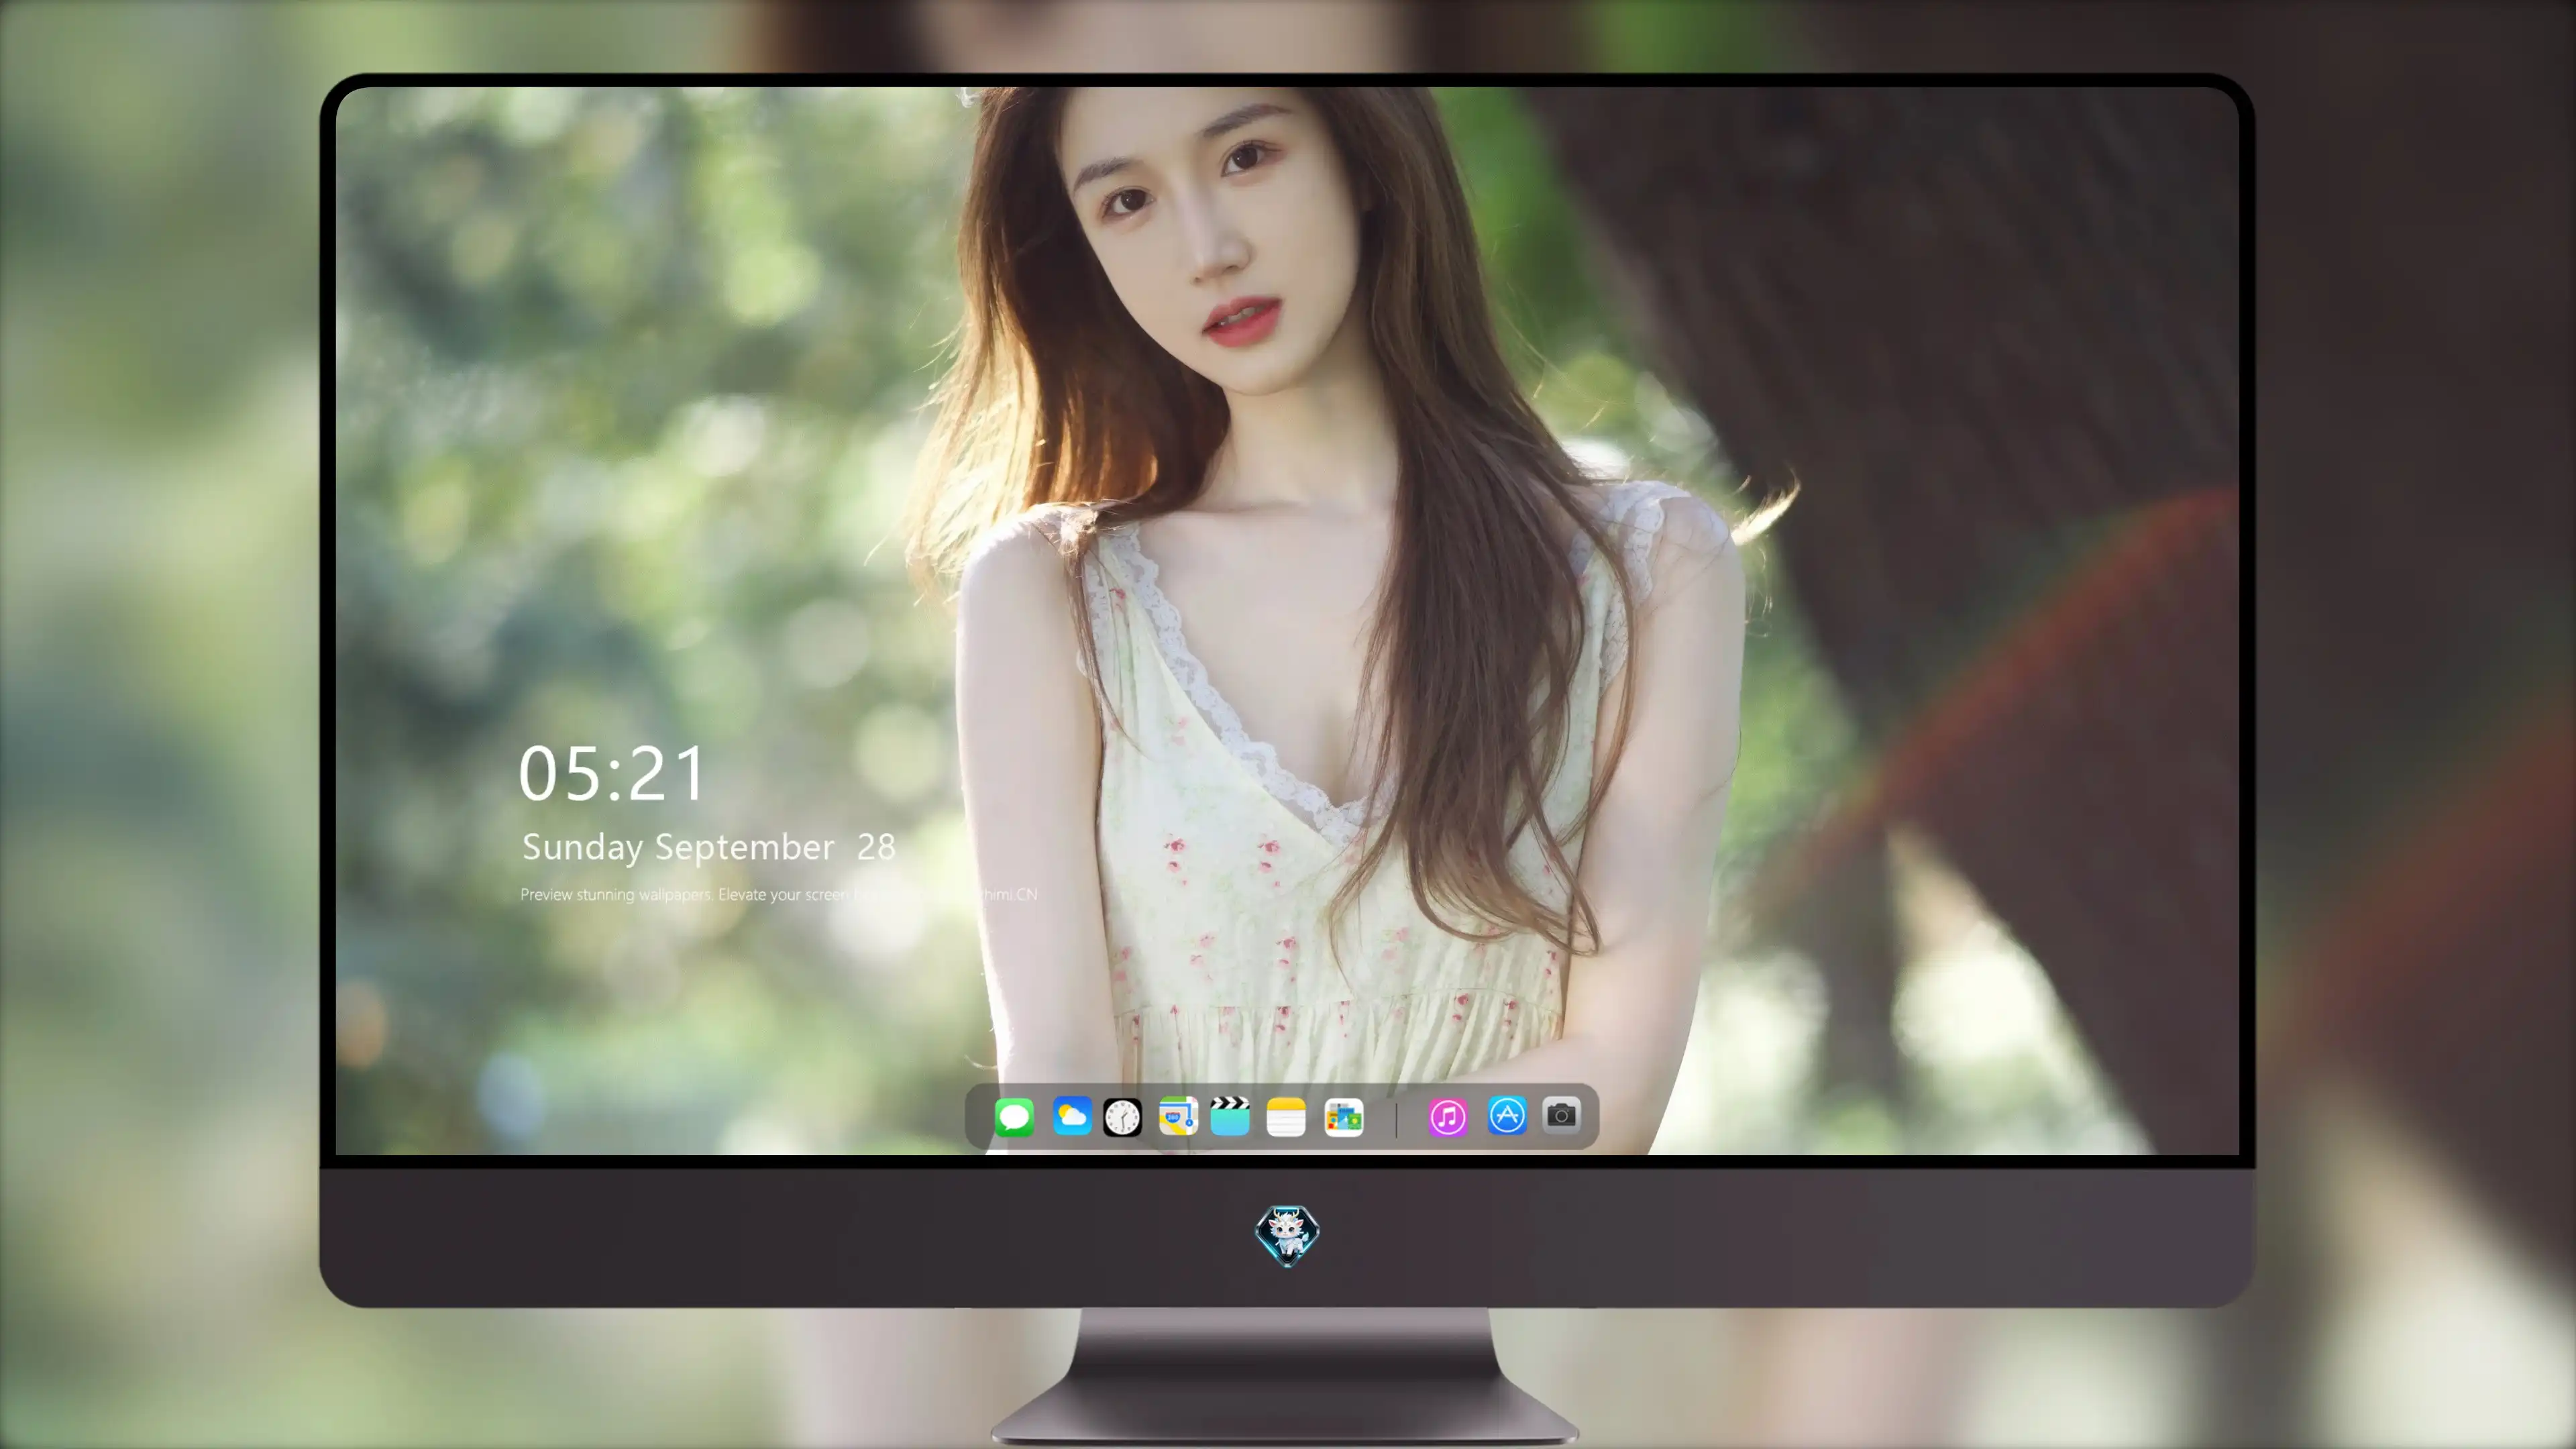Click the 'Preview stunning wallpapers' caption
Viewport: 2576px width, 1449px height.
[x=778, y=894]
